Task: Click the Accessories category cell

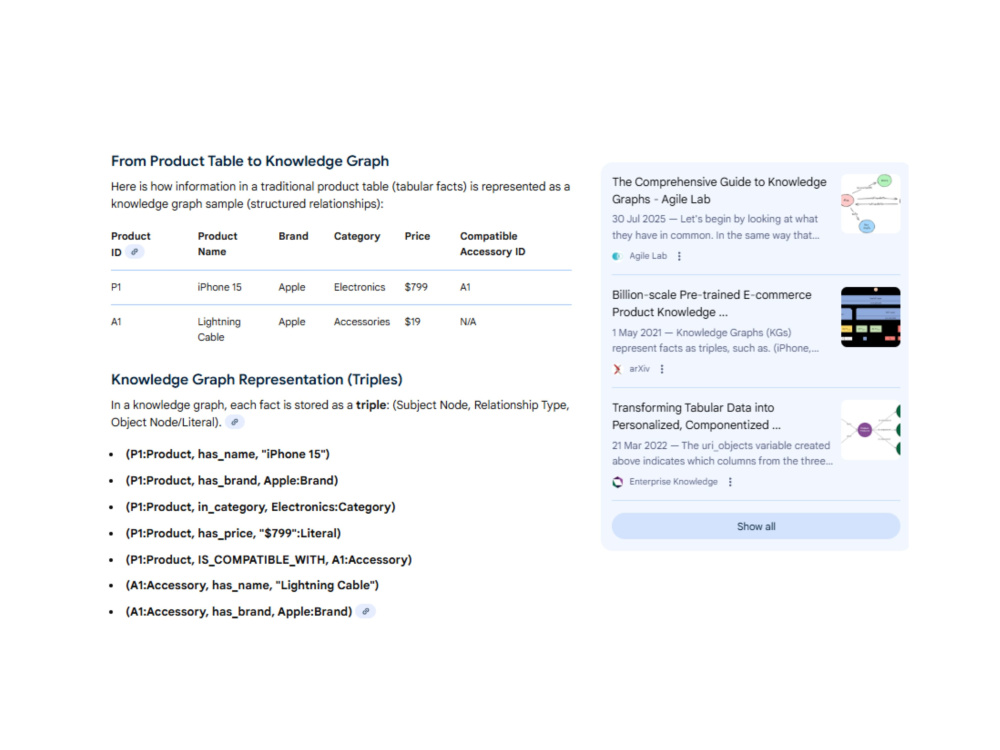Action: [x=362, y=321]
